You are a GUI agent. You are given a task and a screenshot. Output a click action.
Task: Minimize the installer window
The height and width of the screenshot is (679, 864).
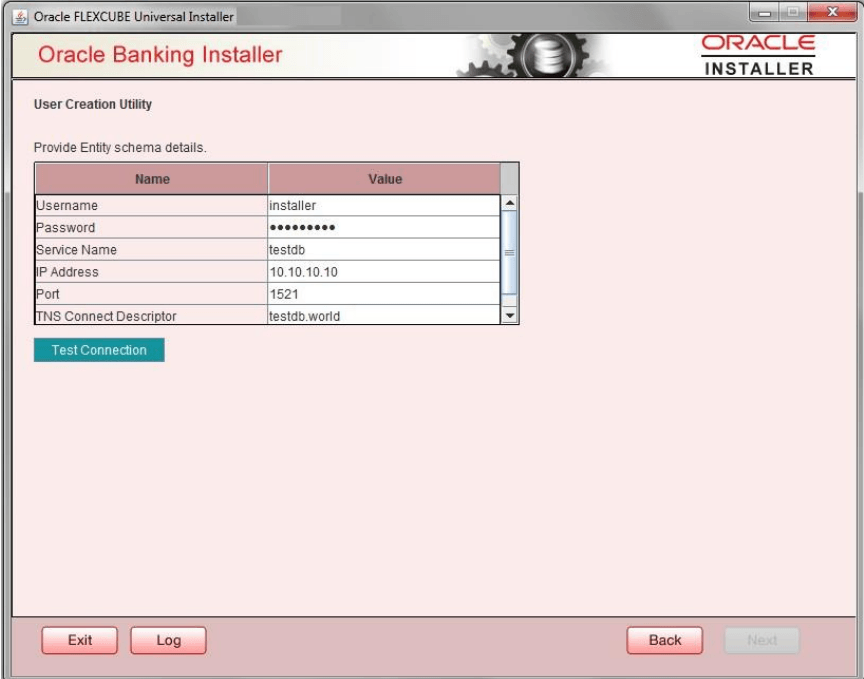tap(764, 12)
